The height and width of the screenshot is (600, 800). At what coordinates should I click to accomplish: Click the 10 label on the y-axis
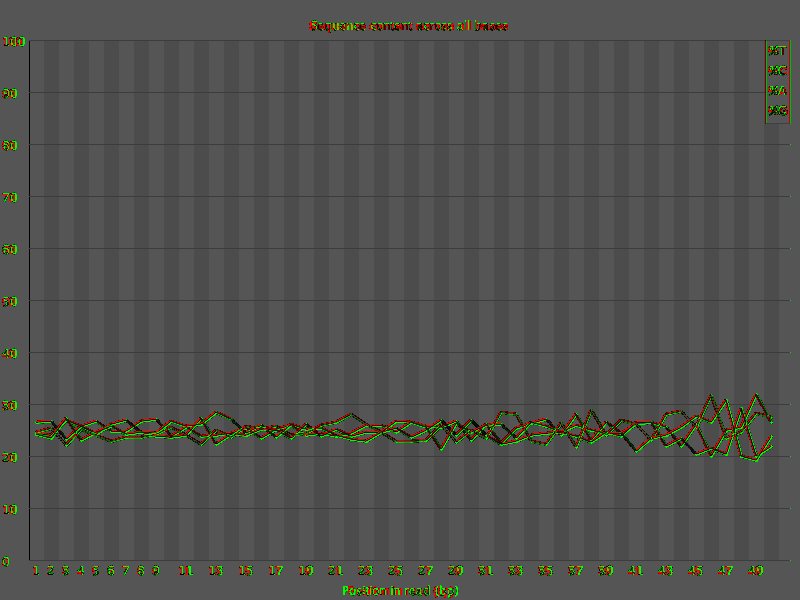[10, 510]
